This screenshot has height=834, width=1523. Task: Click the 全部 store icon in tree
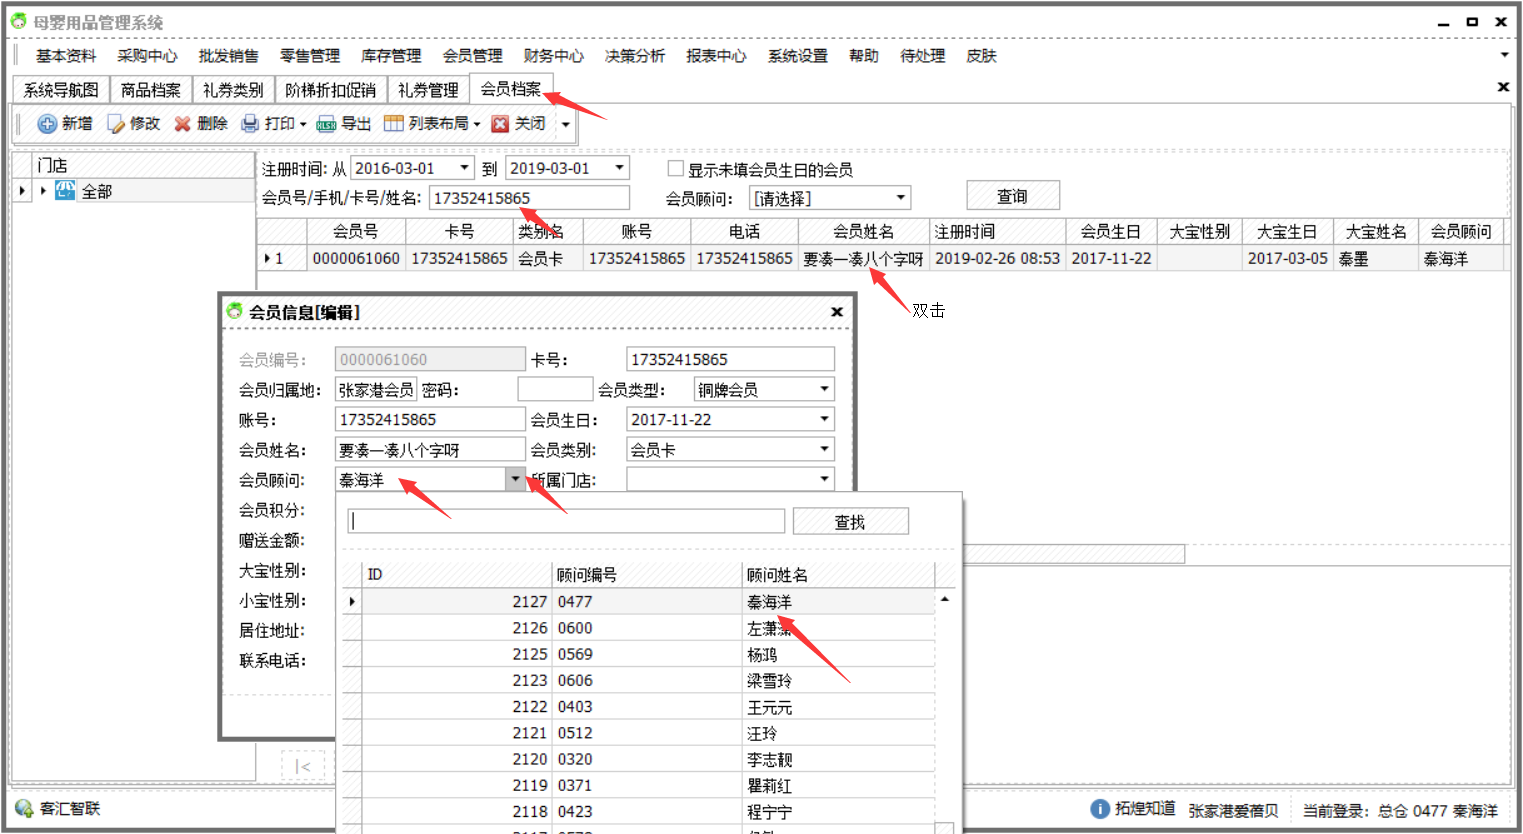point(66,190)
